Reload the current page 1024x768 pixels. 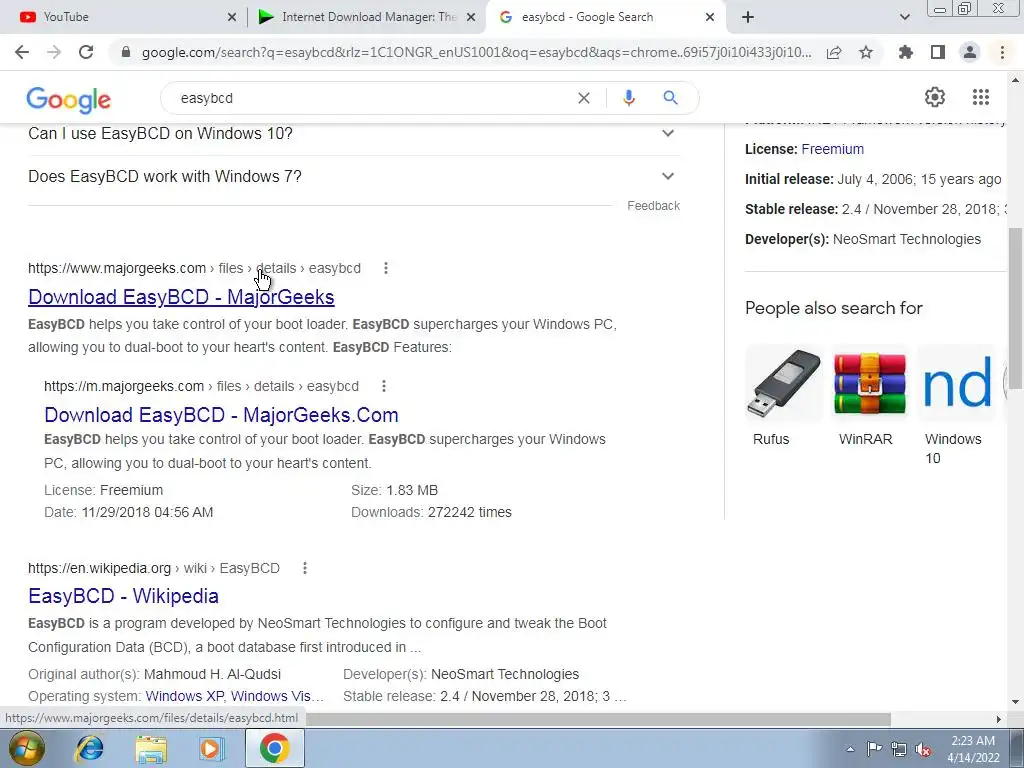click(x=86, y=52)
